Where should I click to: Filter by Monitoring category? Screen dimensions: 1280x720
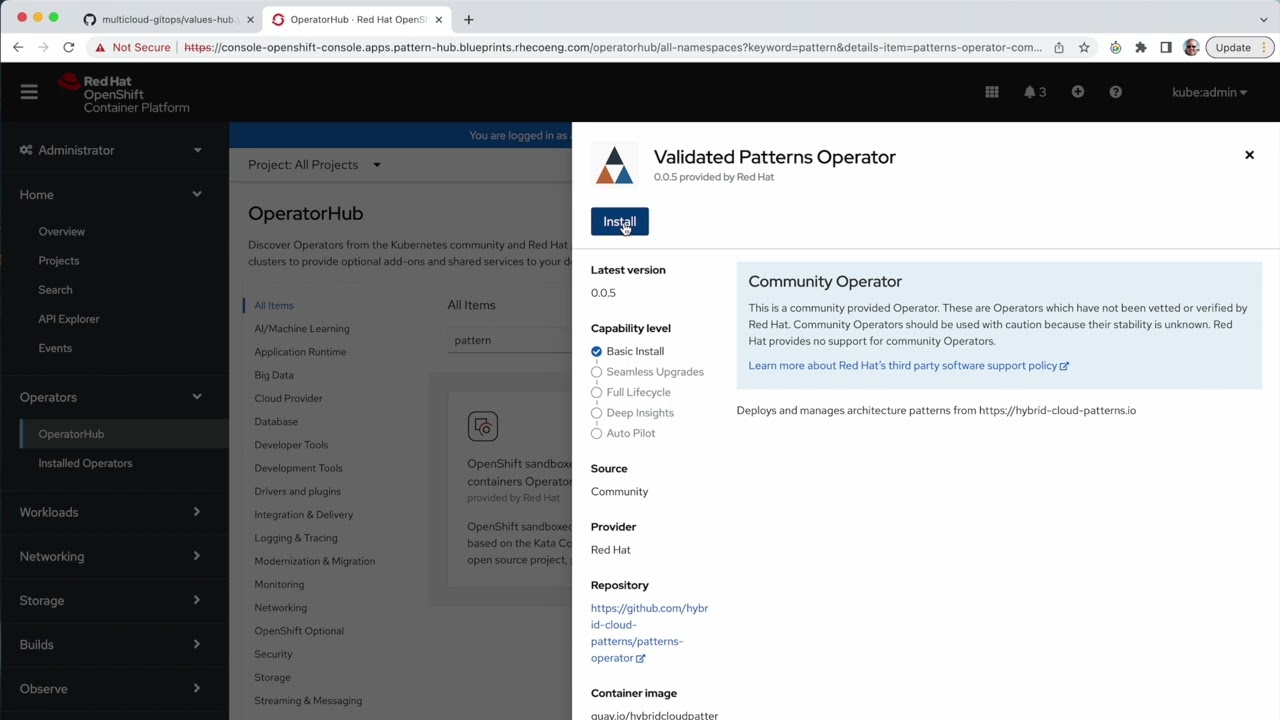pyautogui.click(x=279, y=584)
